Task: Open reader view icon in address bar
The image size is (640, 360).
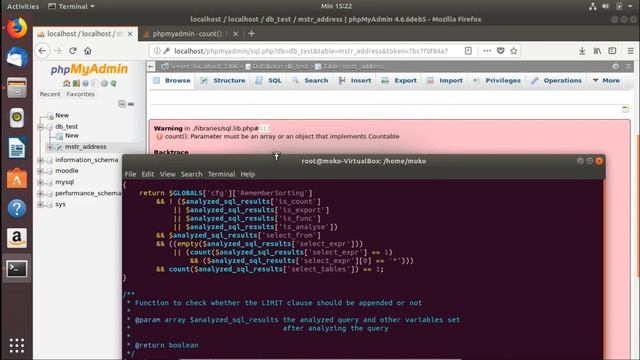Action: coord(468,51)
